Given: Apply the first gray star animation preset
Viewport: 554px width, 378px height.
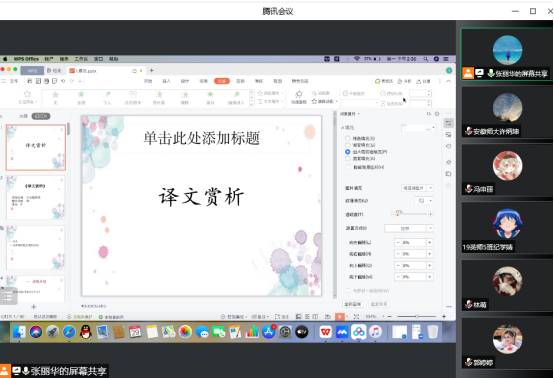Looking at the screenshot, I should [55, 94].
